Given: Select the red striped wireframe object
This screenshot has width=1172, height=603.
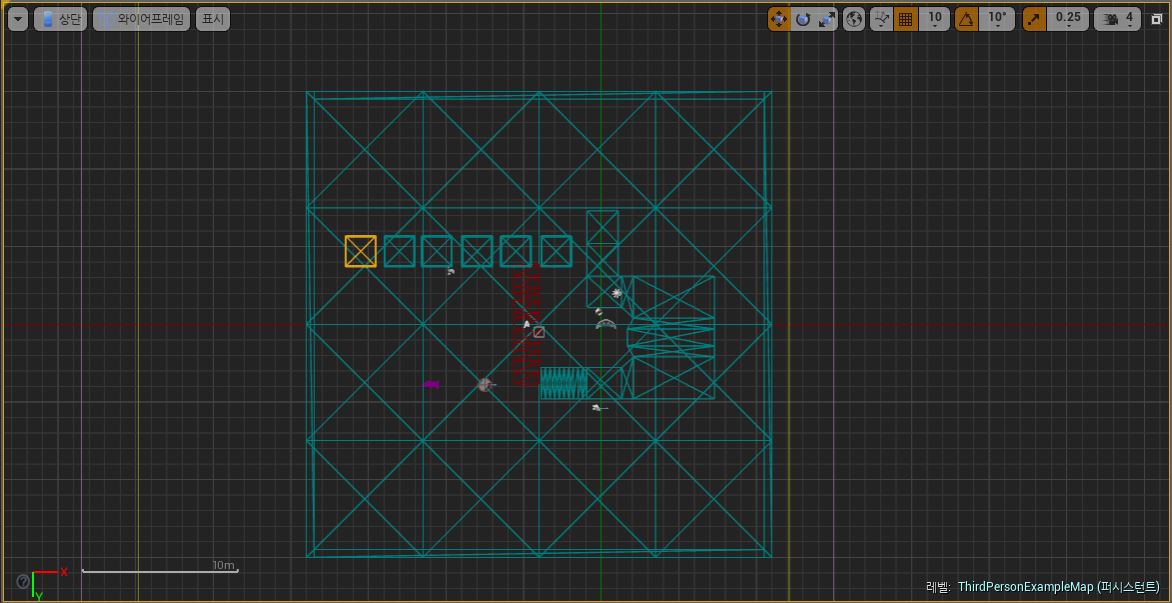Looking at the screenshot, I should click(x=526, y=324).
